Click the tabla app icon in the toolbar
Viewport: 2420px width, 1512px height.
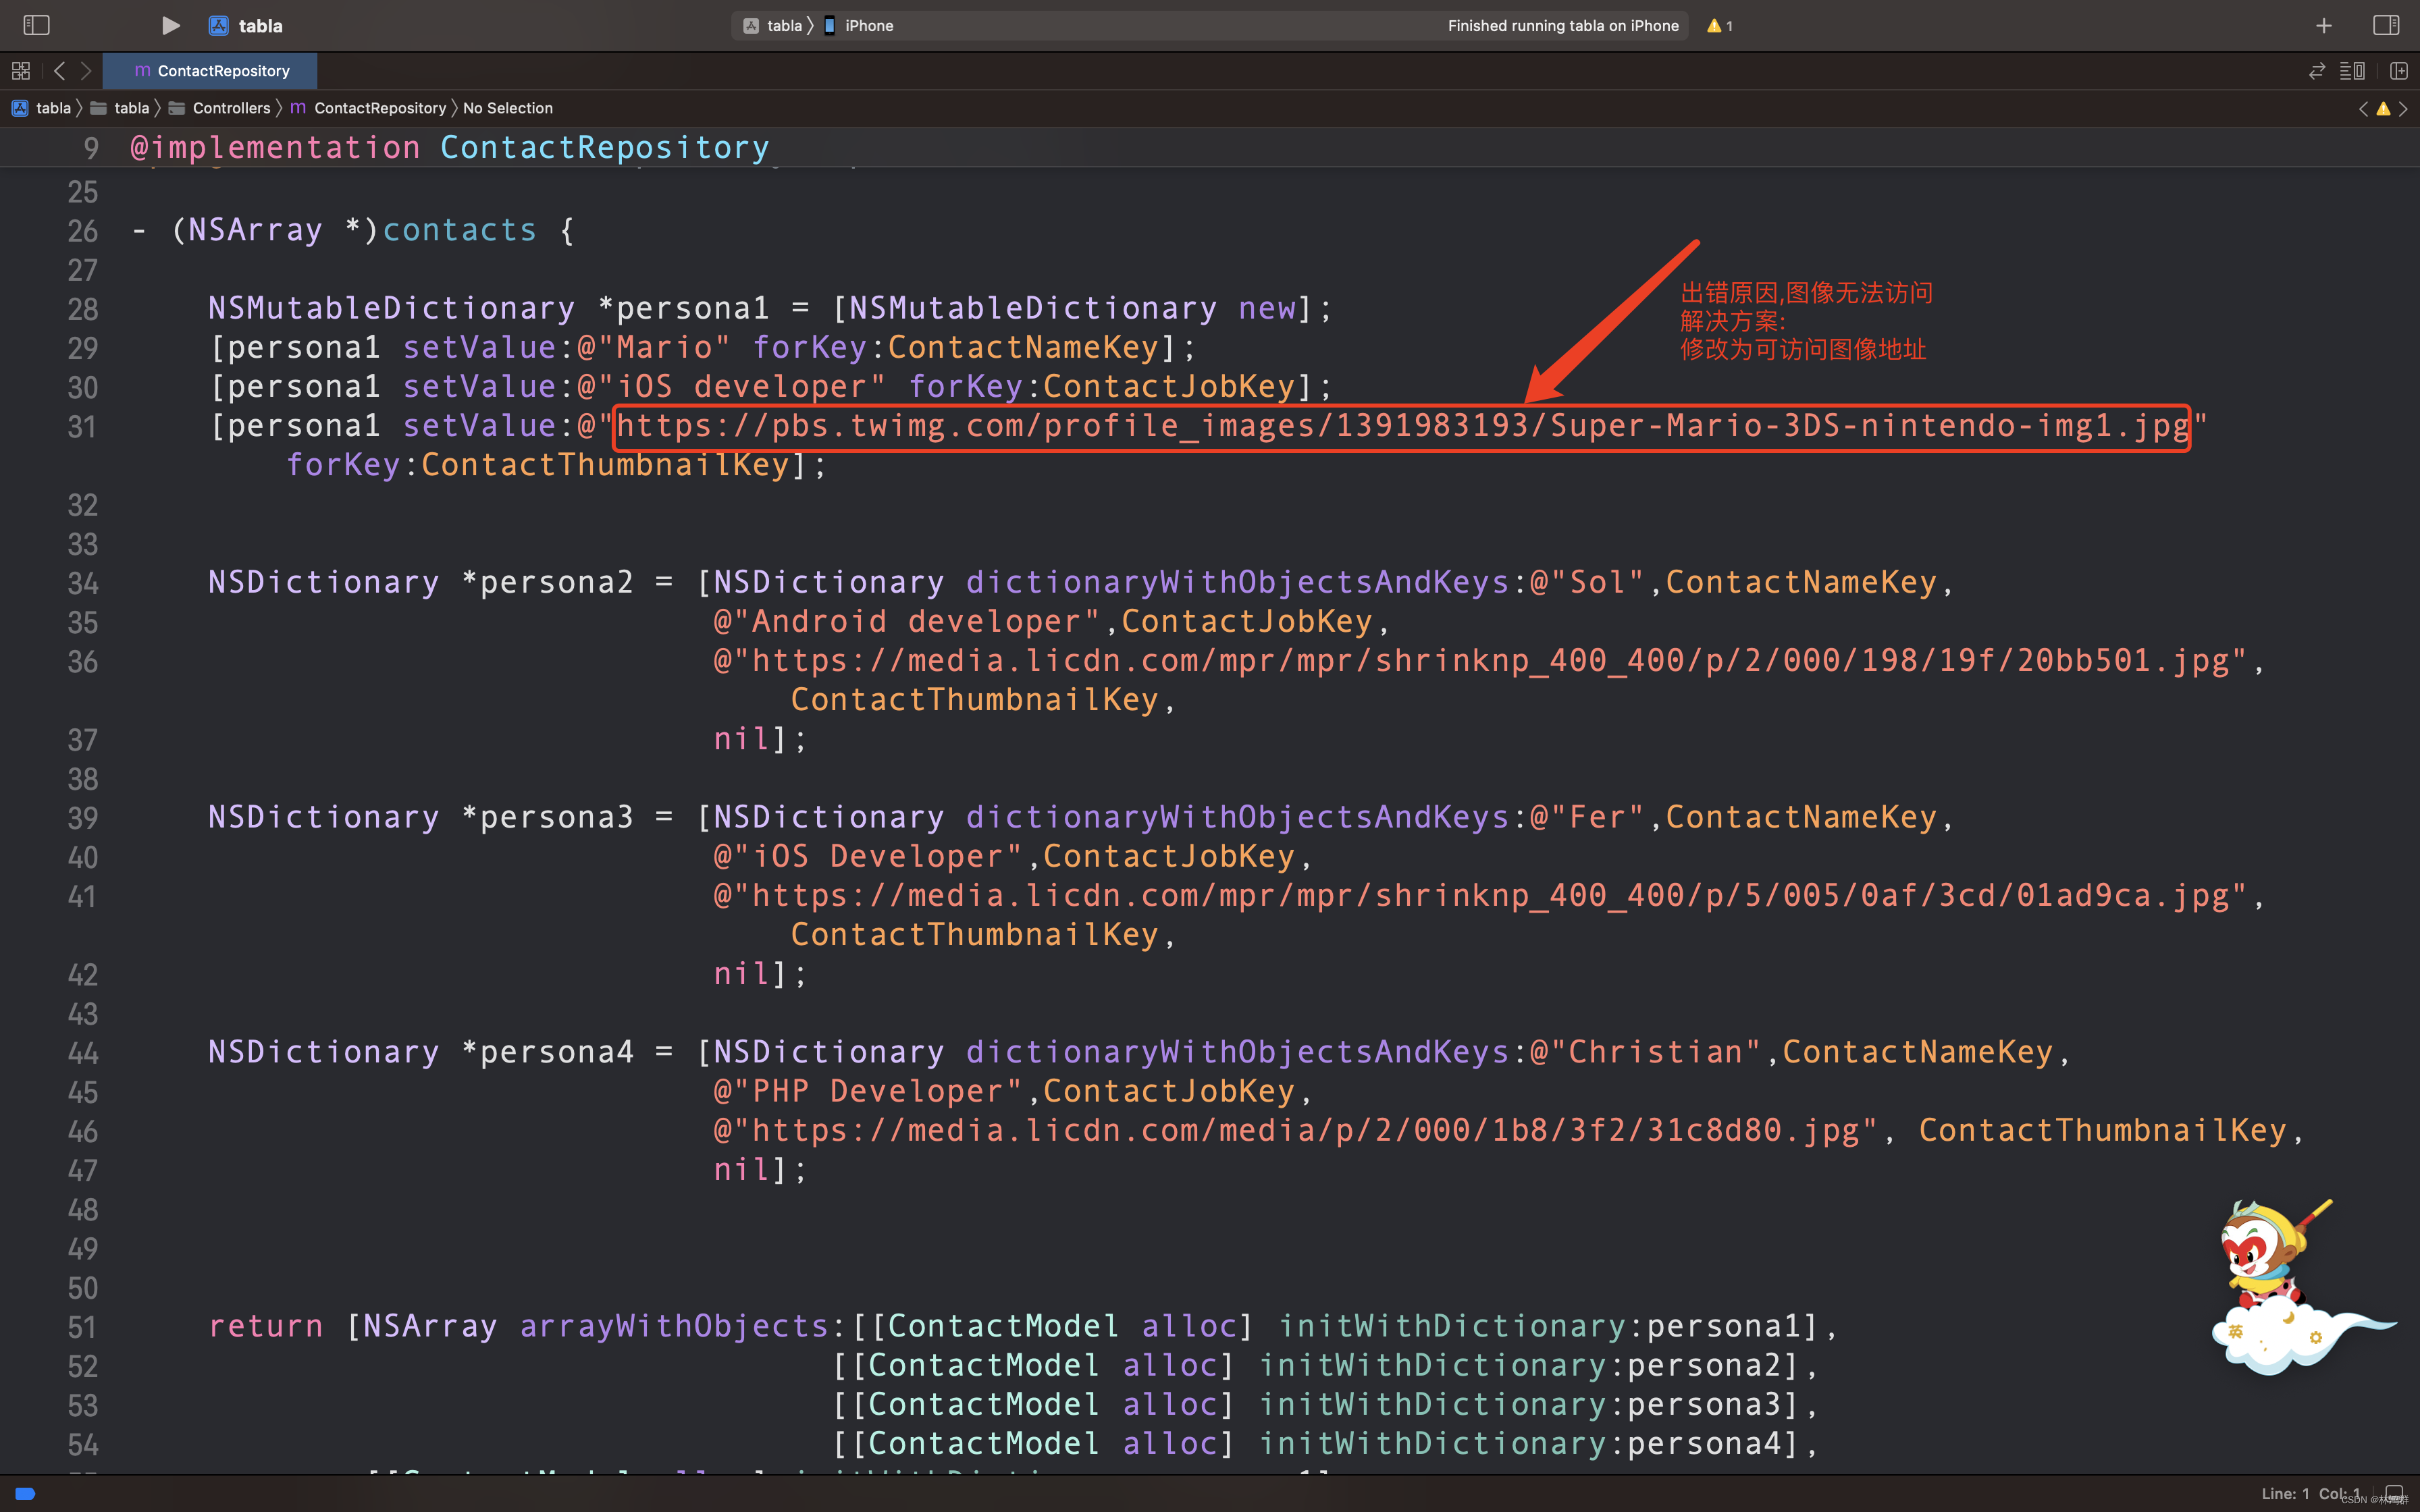[x=218, y=25]
